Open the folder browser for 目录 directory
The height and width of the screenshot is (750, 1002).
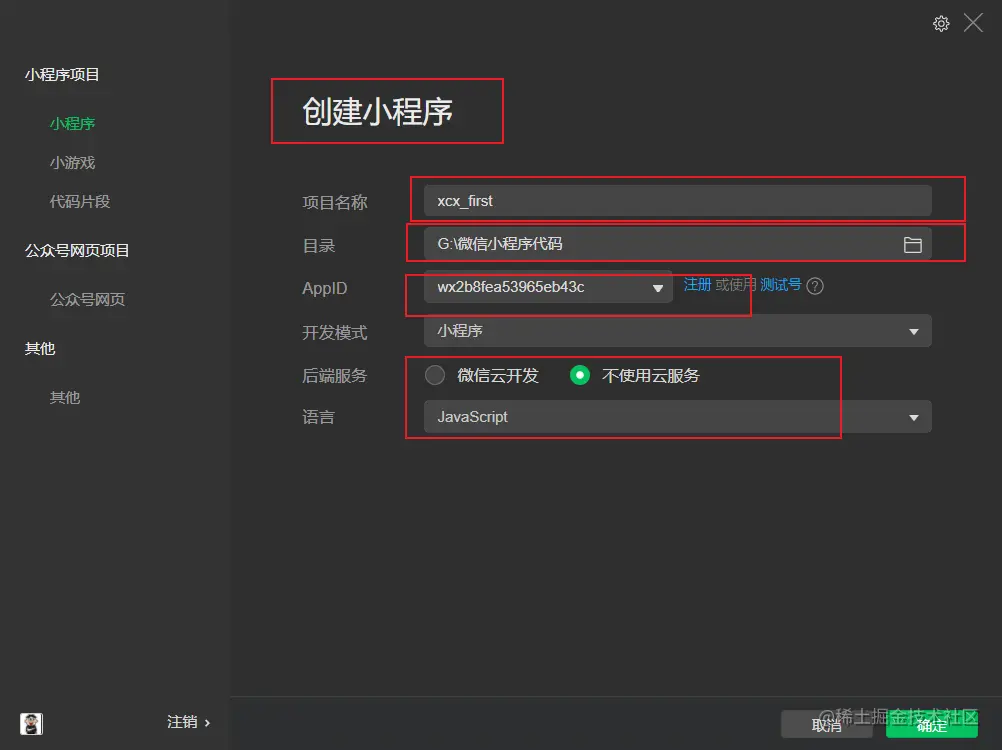(912, 244)
